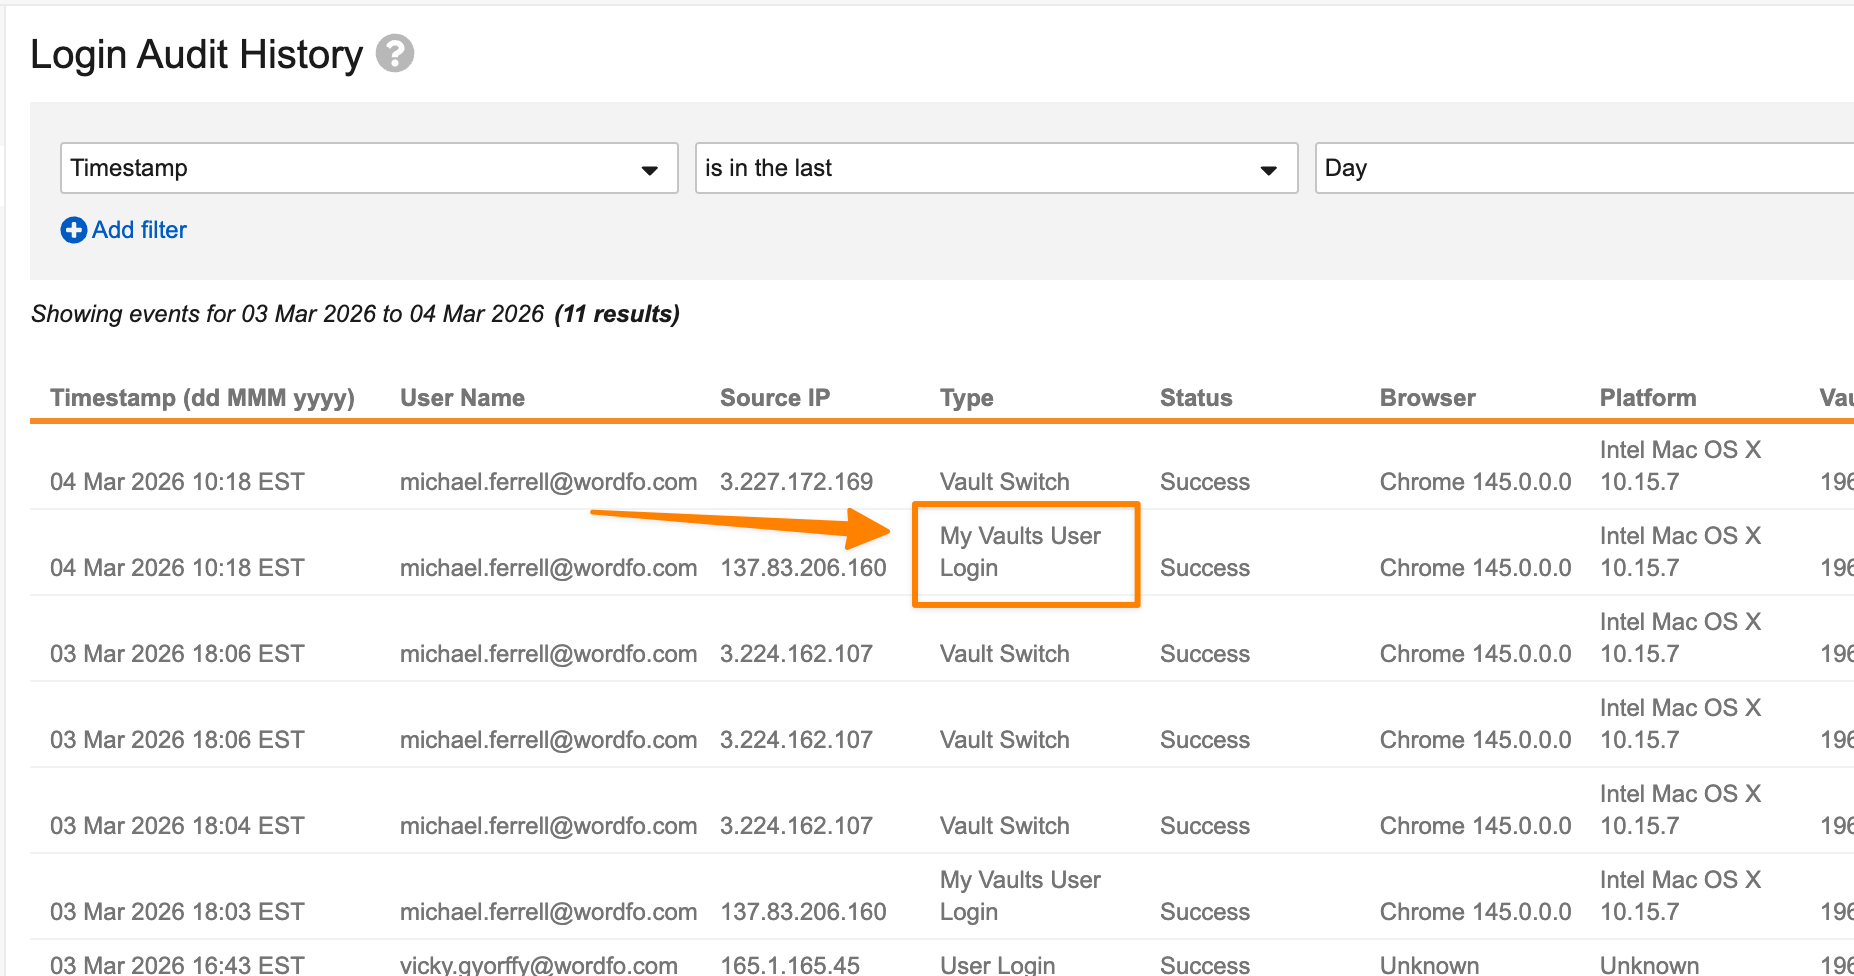Sort by User Name column header
The width and height of the screenshot is (1854, 976).
click(x=462, y=398)
